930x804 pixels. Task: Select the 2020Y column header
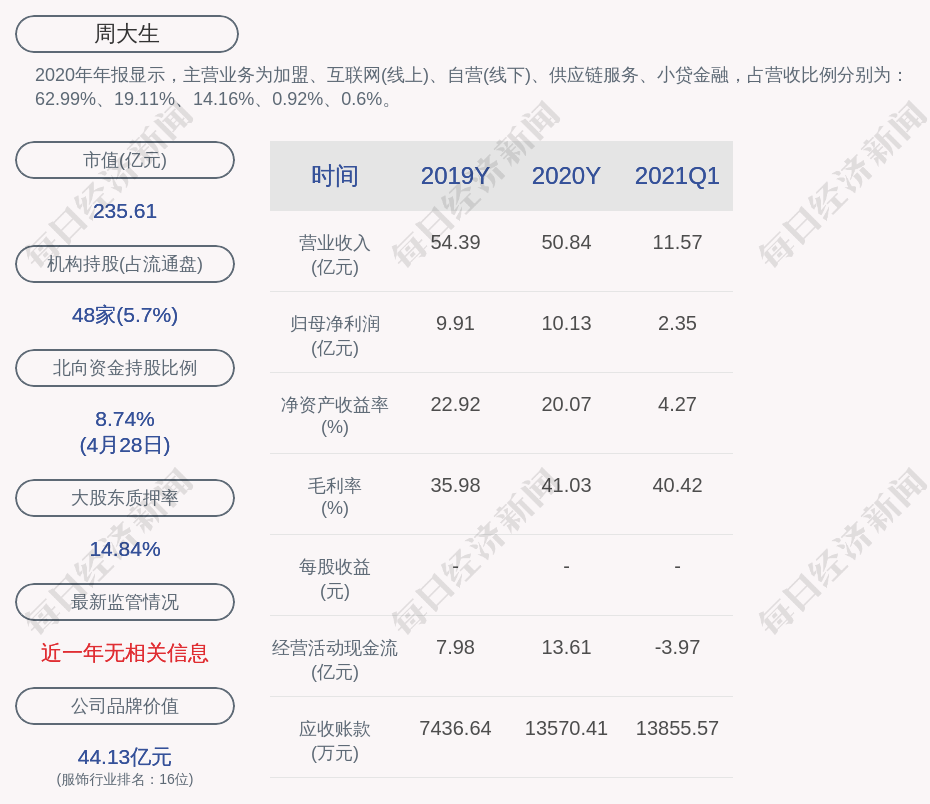click(x=566, y=176)
